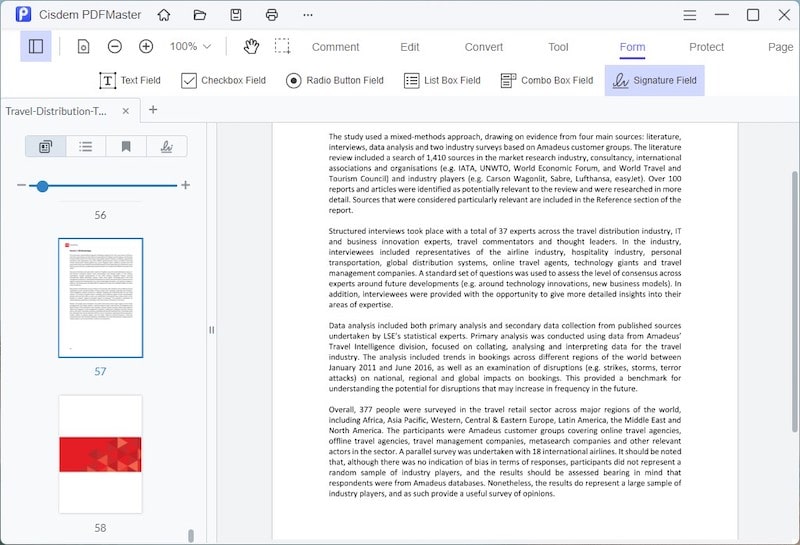Click the Text Field button
Image resolution: width=800 pixels, height=545 pixels.
(x=129, y=81)
